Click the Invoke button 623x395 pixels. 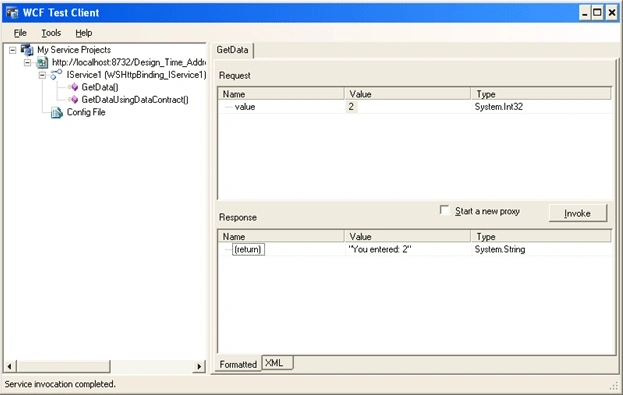[578, 213]
